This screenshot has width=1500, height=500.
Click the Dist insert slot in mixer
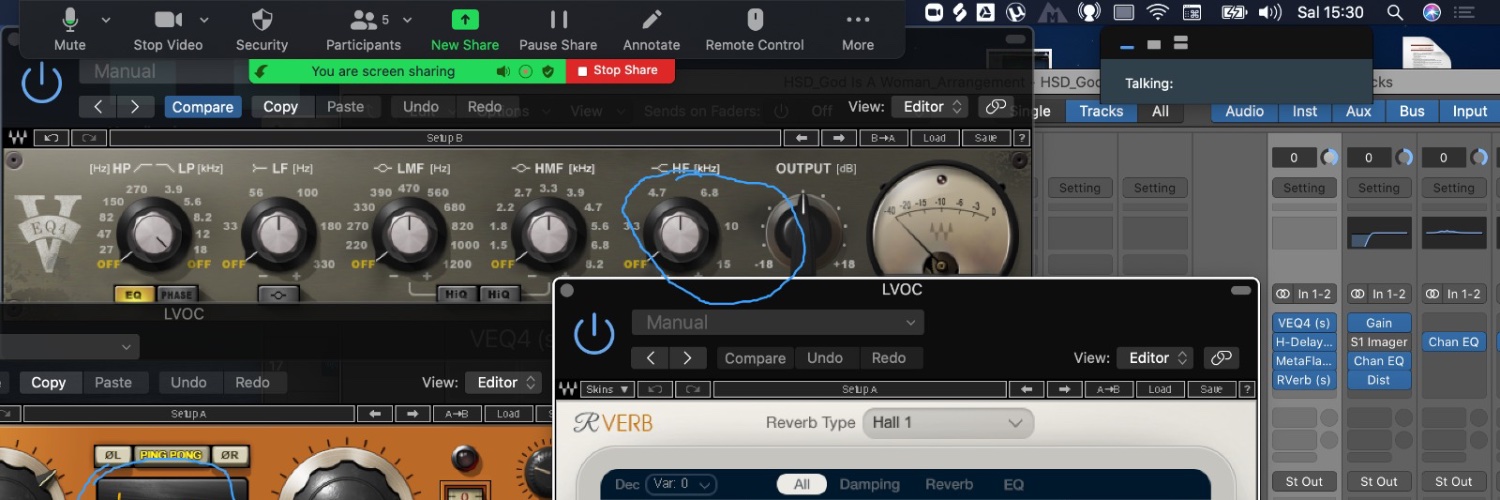(x=1379, y=380)
